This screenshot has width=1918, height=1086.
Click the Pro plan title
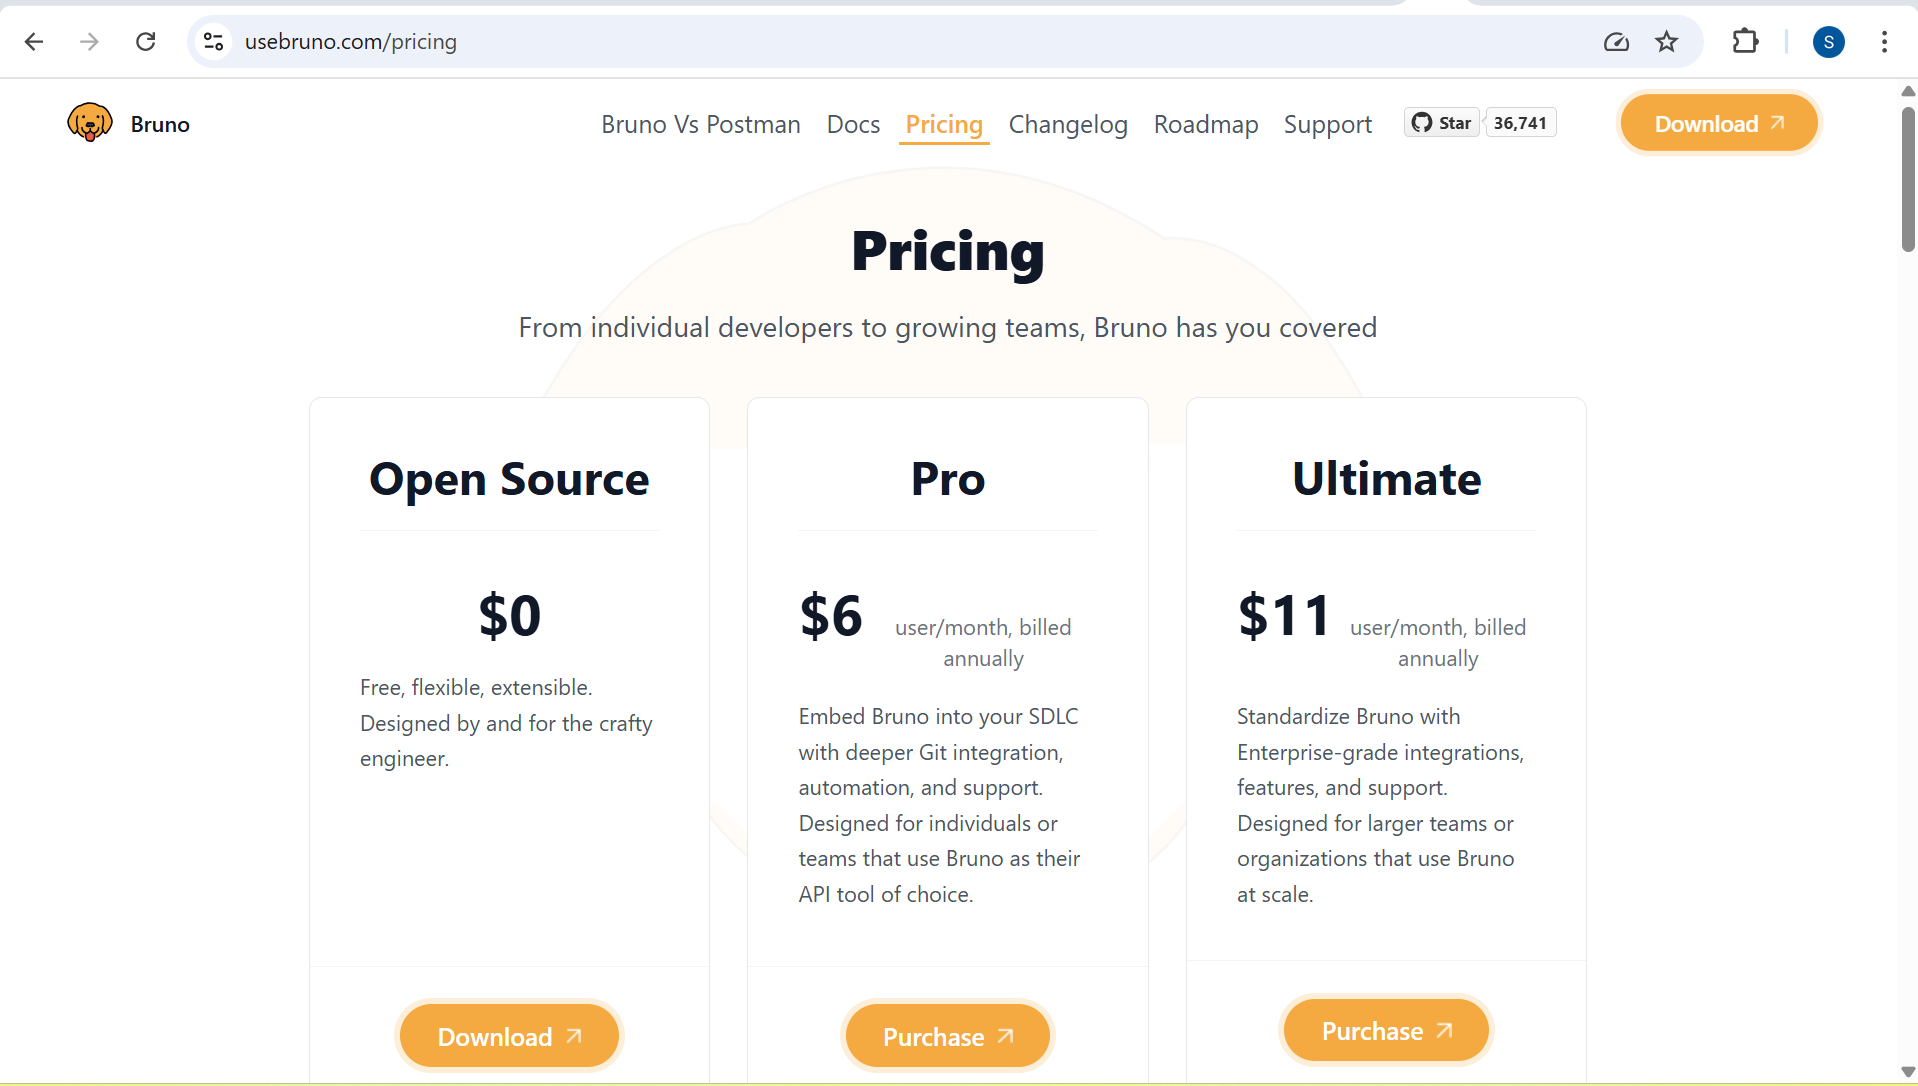coord(948,479)
